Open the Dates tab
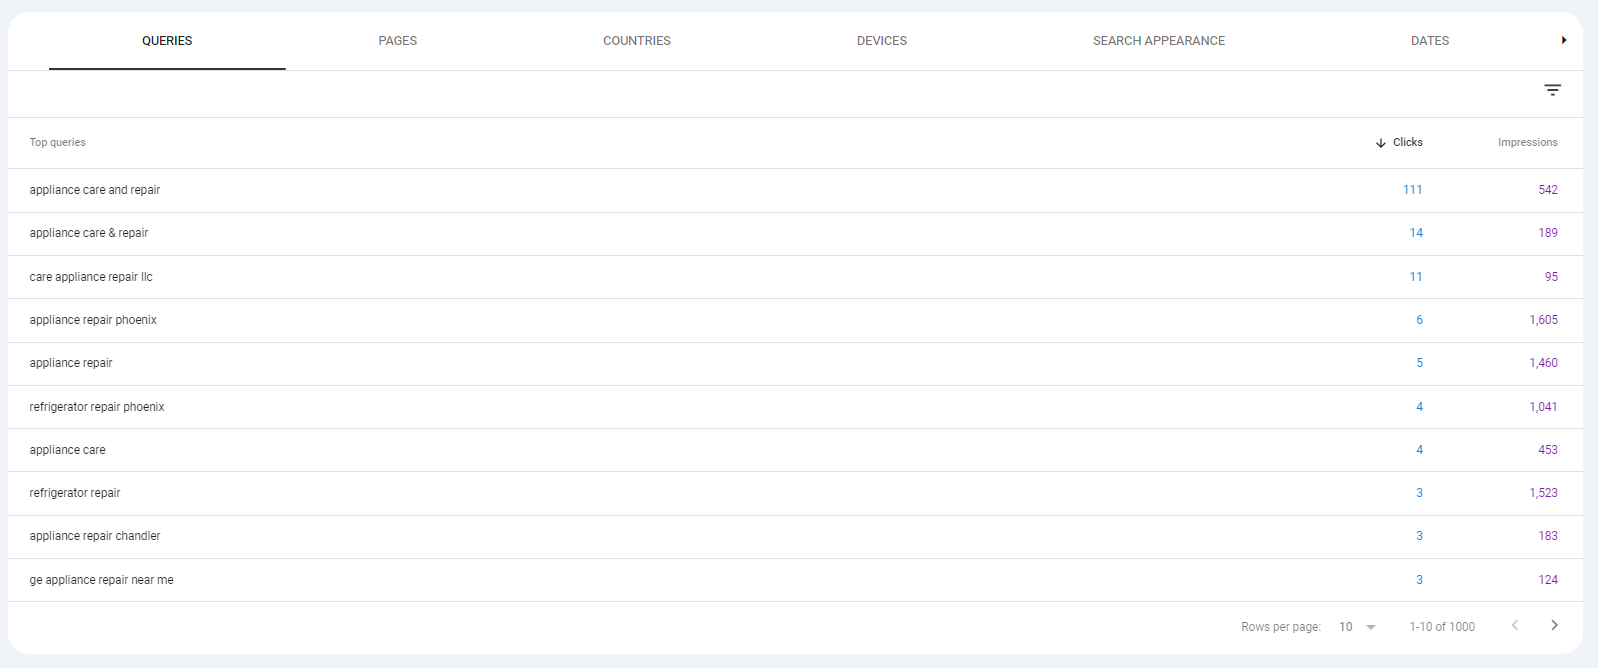The width and height of the screenshot is (1598, 668). point(1429,41)
